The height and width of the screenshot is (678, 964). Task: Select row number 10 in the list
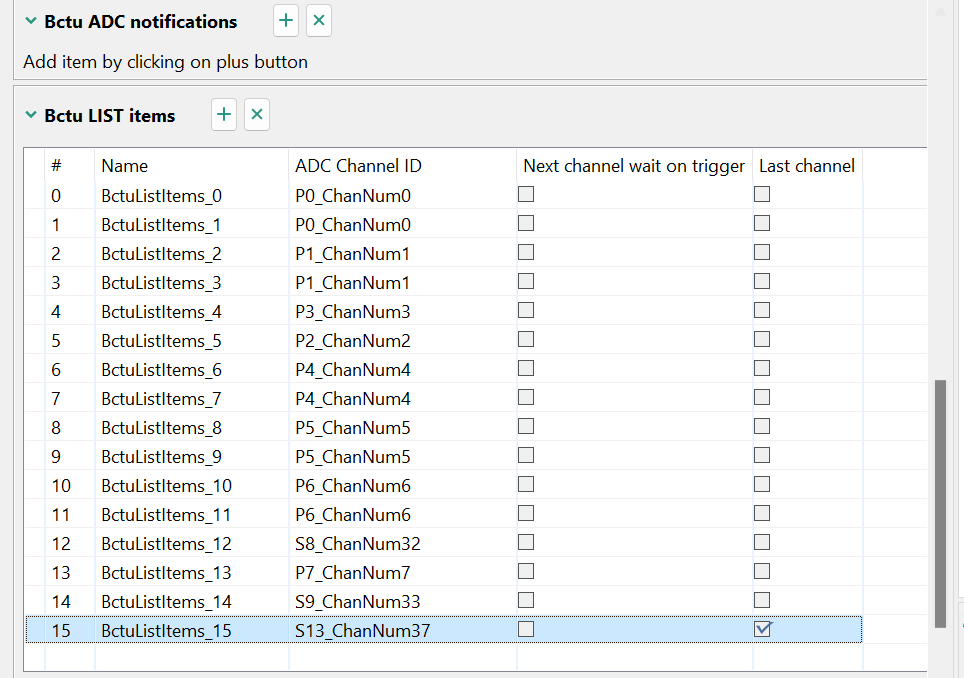pyautogui.click(x=60, y=486)
